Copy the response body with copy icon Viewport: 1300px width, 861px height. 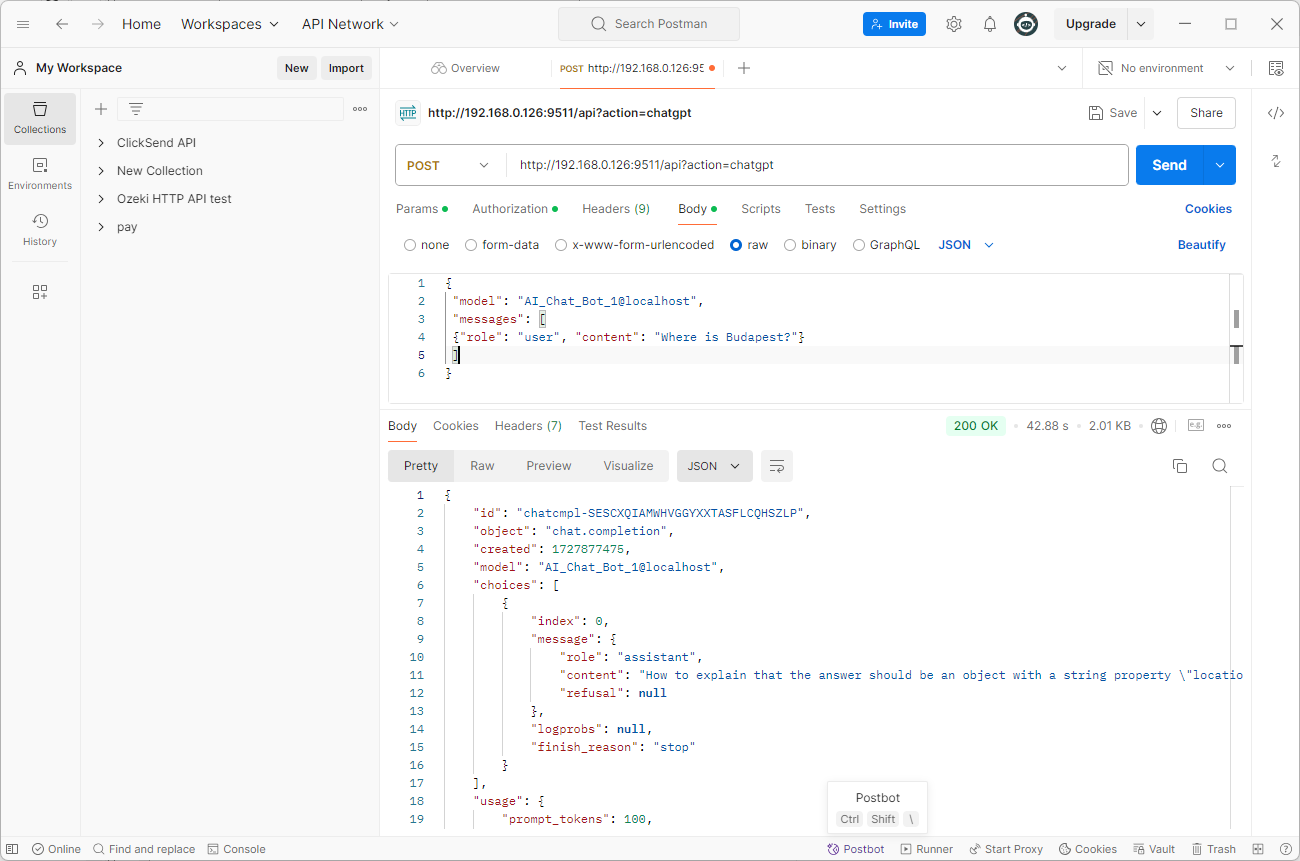[x=1179, y=466]
